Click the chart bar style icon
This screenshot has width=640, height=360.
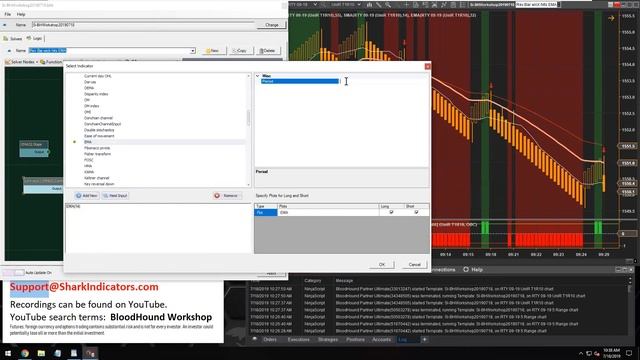click(369, 4)
